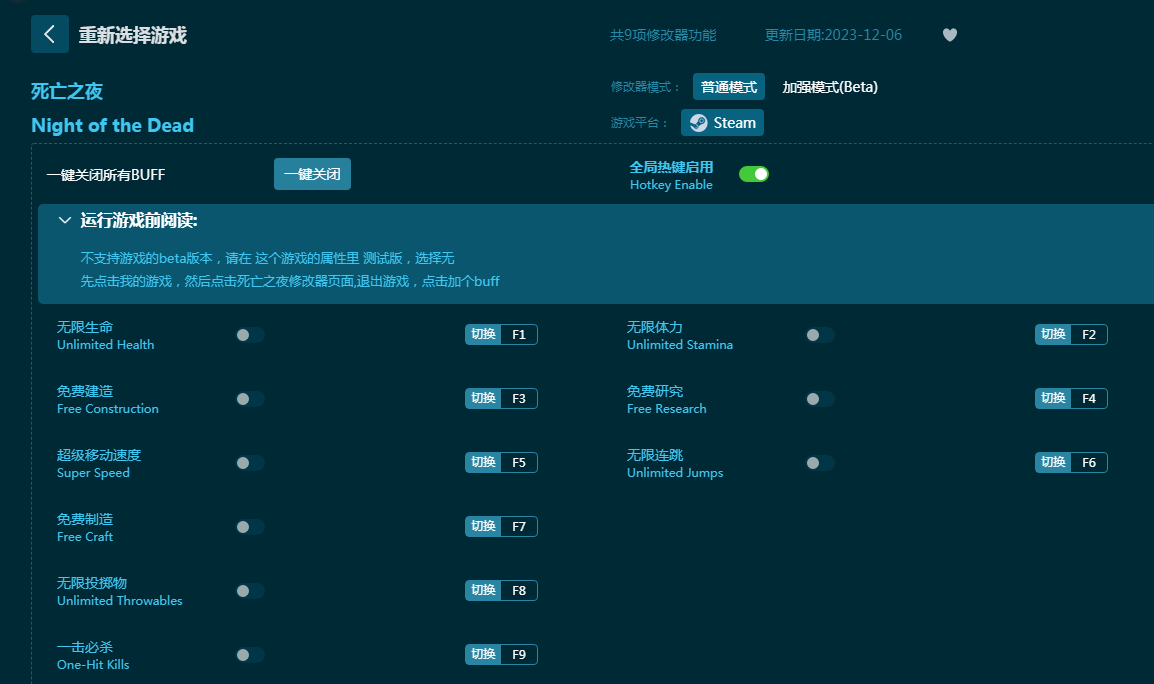
Task: Collapse the 运行游戏前阅读 section chevron
Action: click(x=65, y=220)
